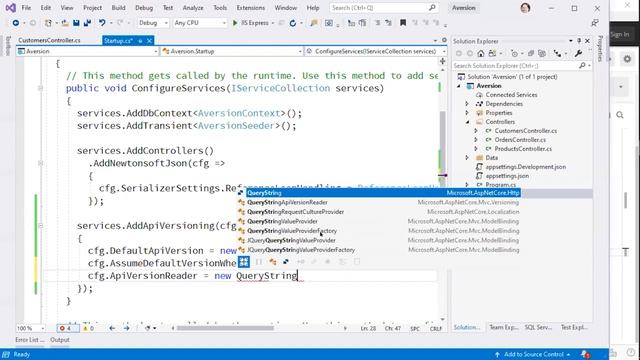The image size is (640, 360).
Task: Click the horizontal scrollbar in code editor
Action: coord(225,328)
